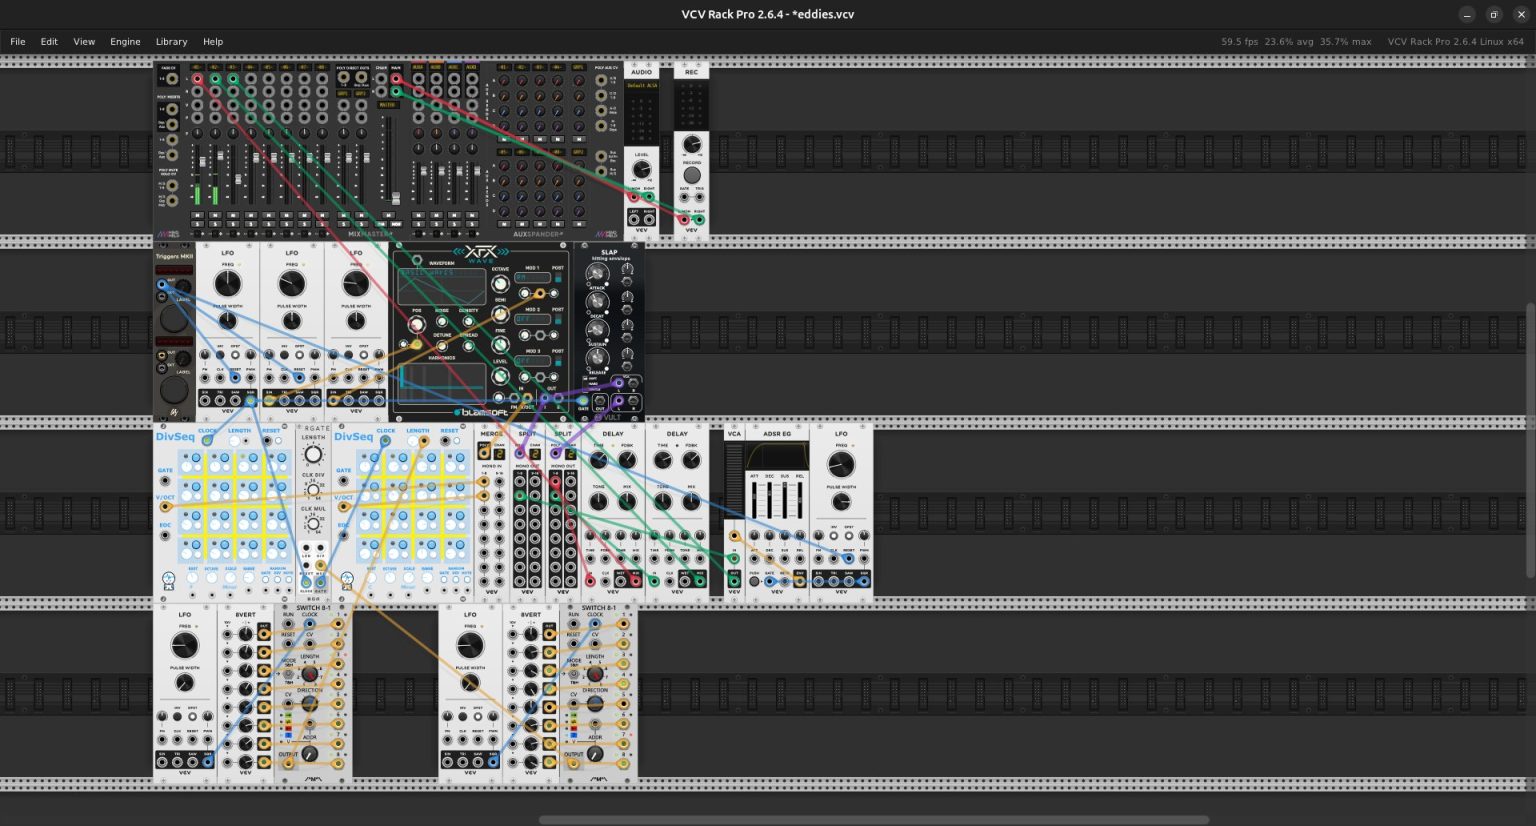Click the LEVEL knob on Audio module
Image resolution: width=1536 pixels, height=826 pixels.
(x=641, y=169)
